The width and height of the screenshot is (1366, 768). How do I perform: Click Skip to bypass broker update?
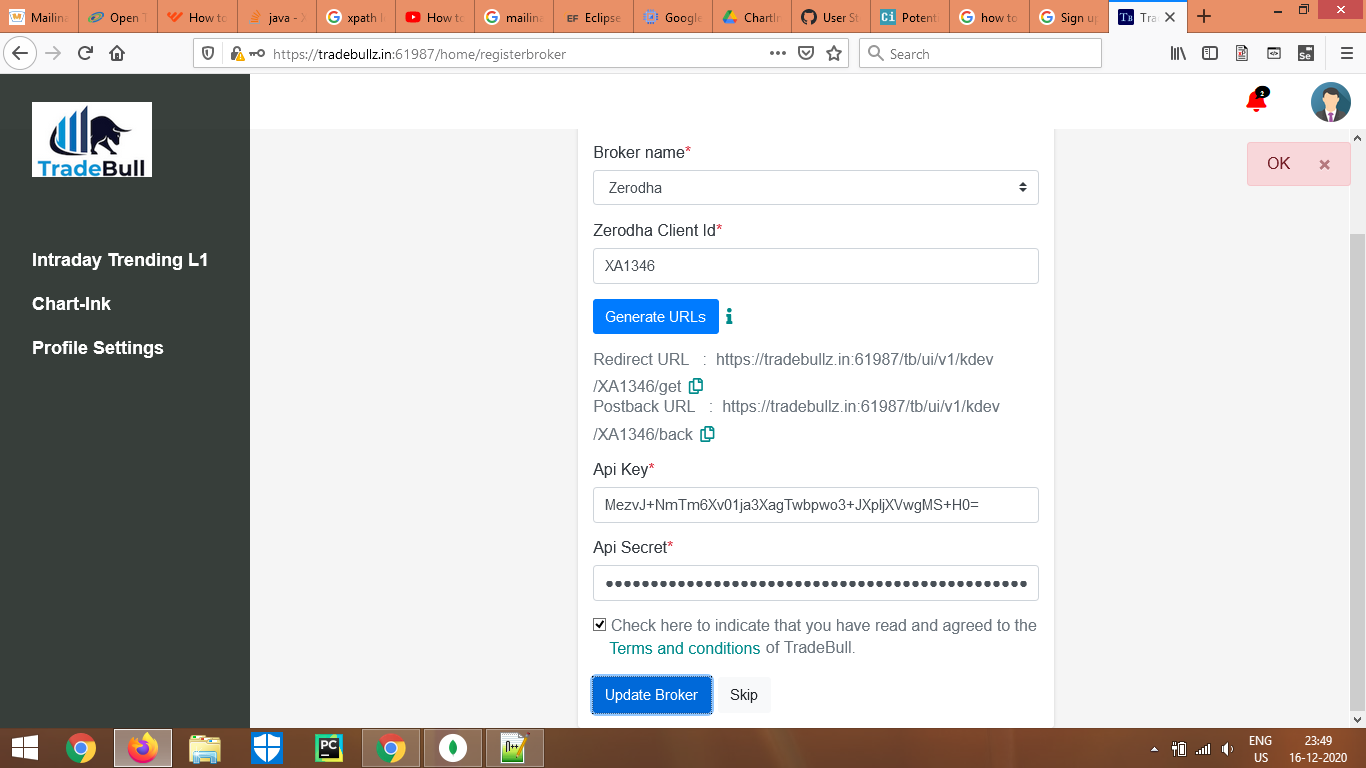click(743, 694)
